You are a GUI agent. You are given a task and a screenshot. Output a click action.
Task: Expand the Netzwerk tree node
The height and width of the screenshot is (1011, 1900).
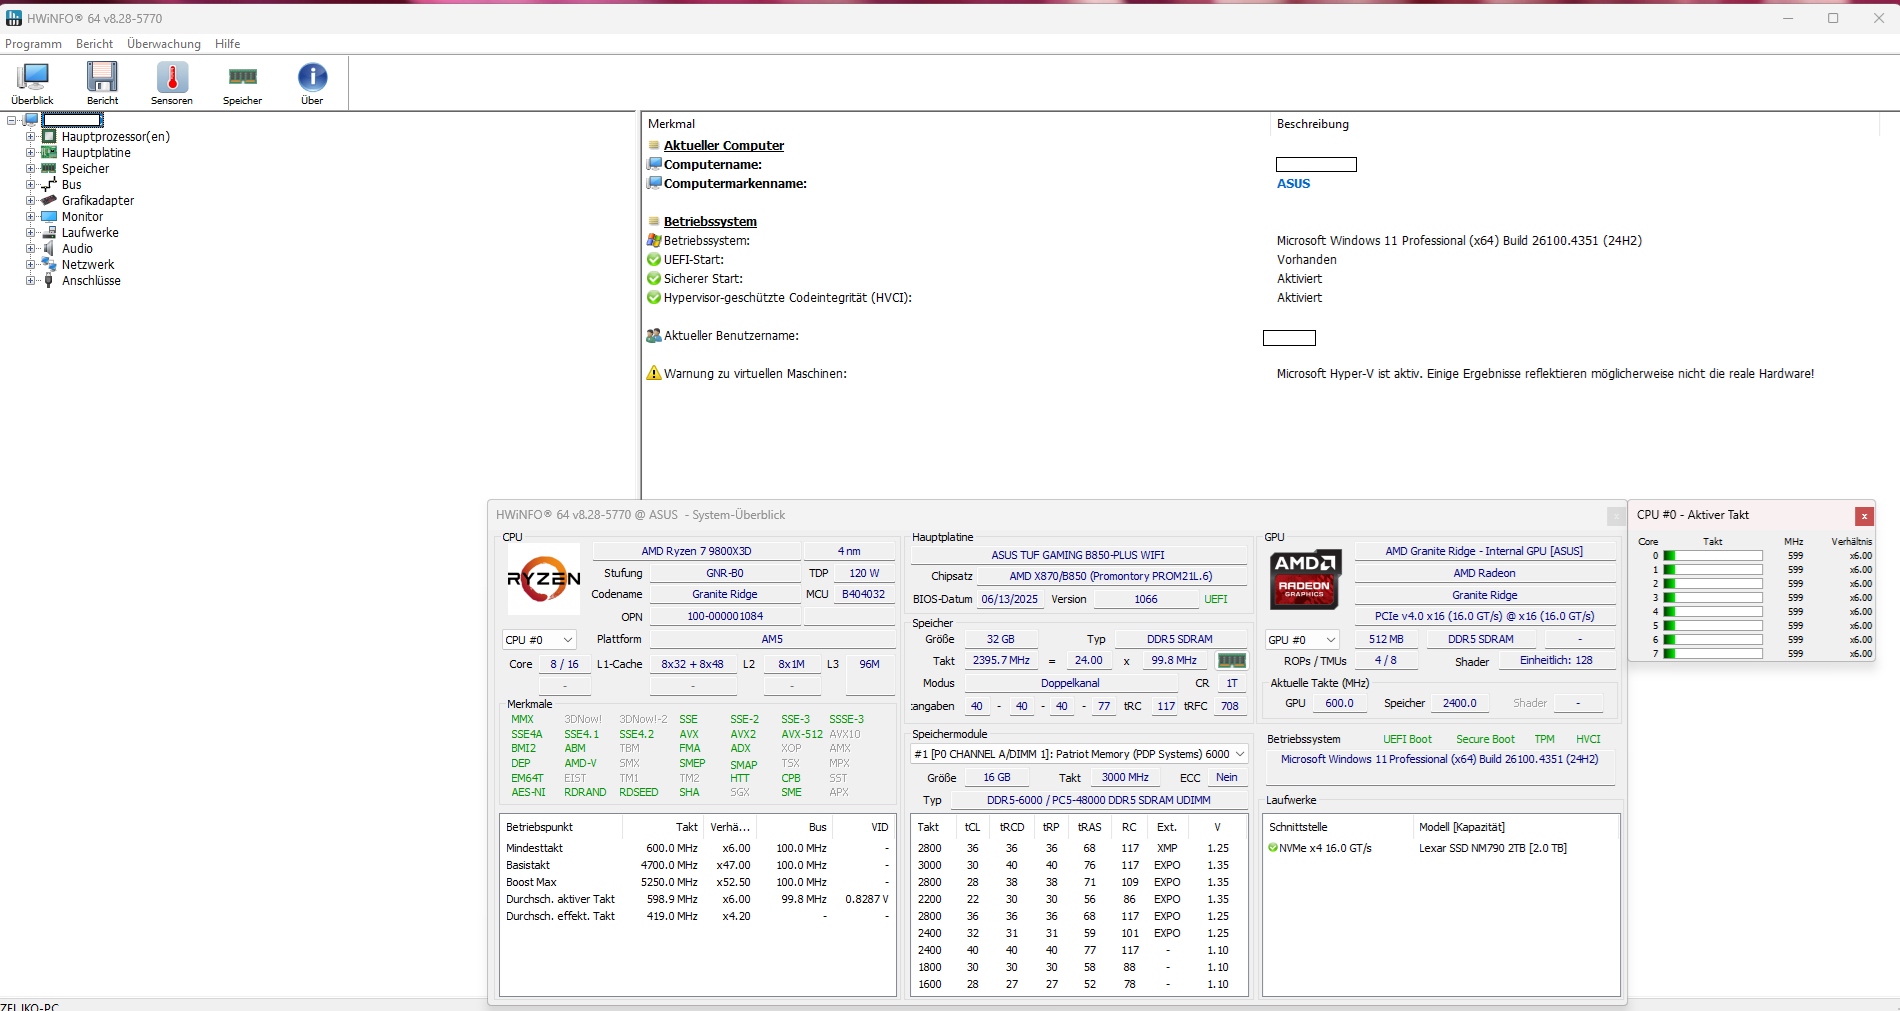pos(30,265)
